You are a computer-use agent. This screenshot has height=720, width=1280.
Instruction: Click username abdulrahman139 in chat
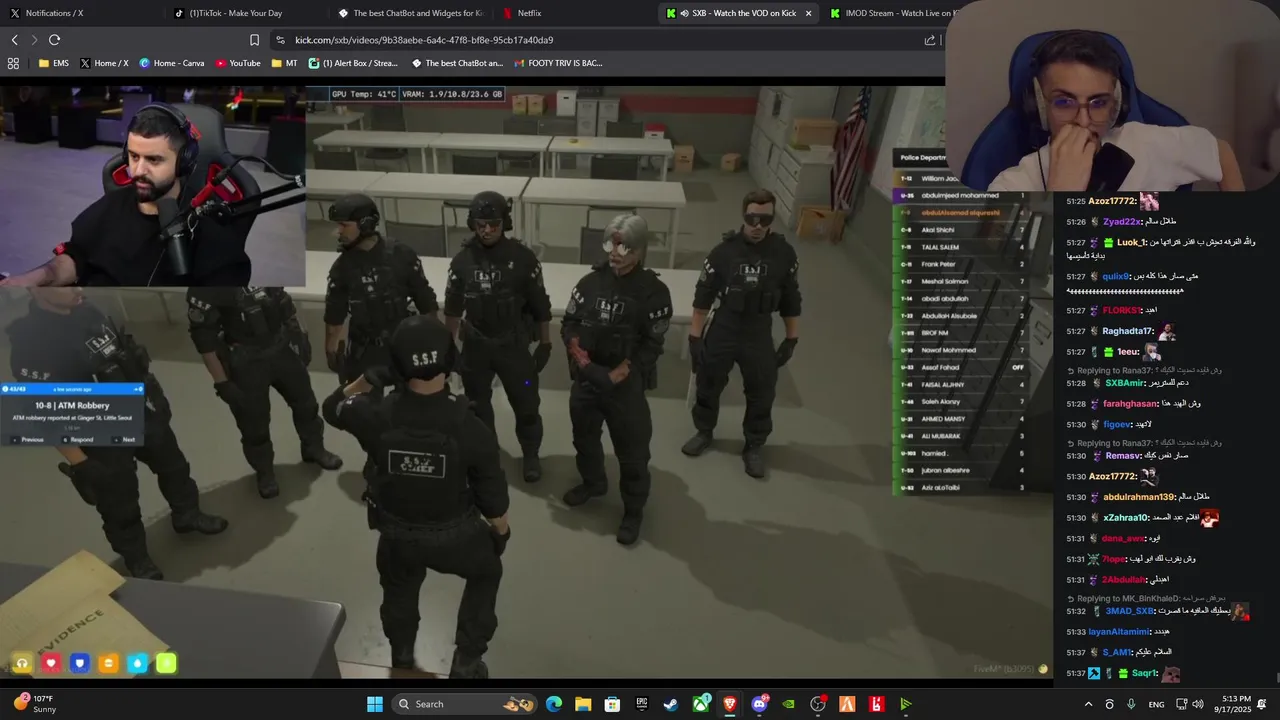[x=1139, y=497]
